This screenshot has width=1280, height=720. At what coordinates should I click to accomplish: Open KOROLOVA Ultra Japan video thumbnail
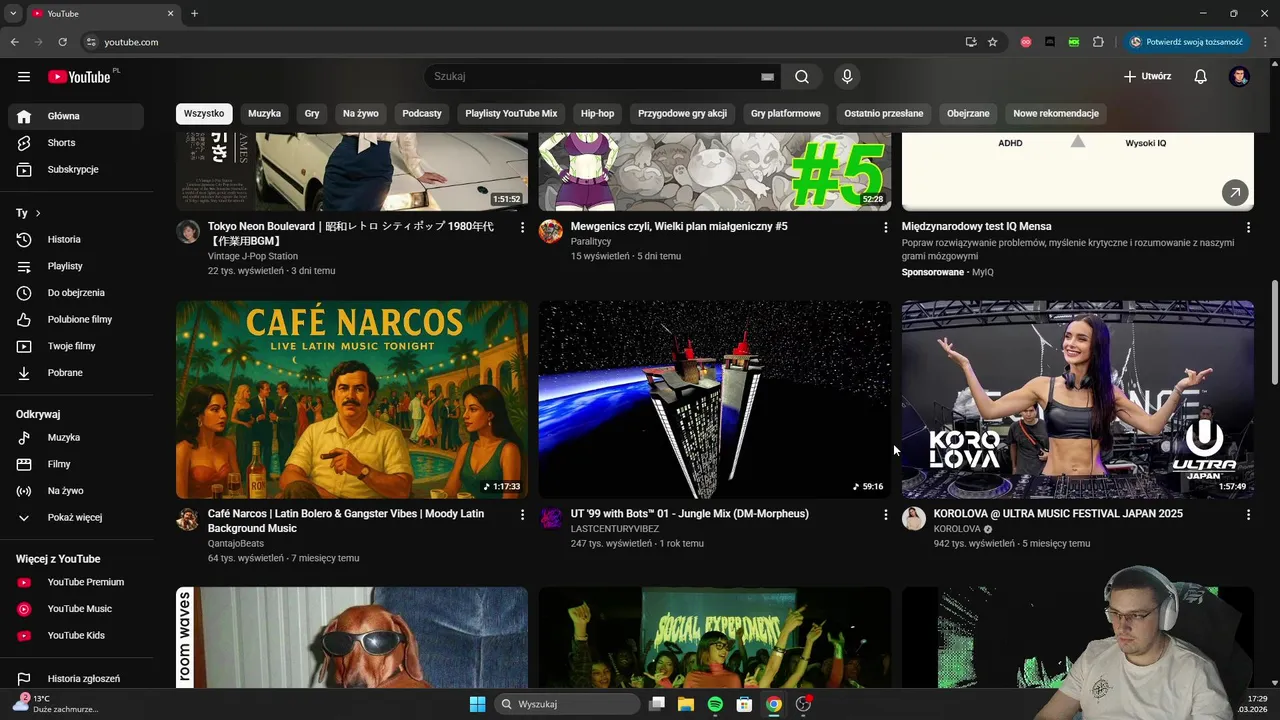[x=1078, y=400]
